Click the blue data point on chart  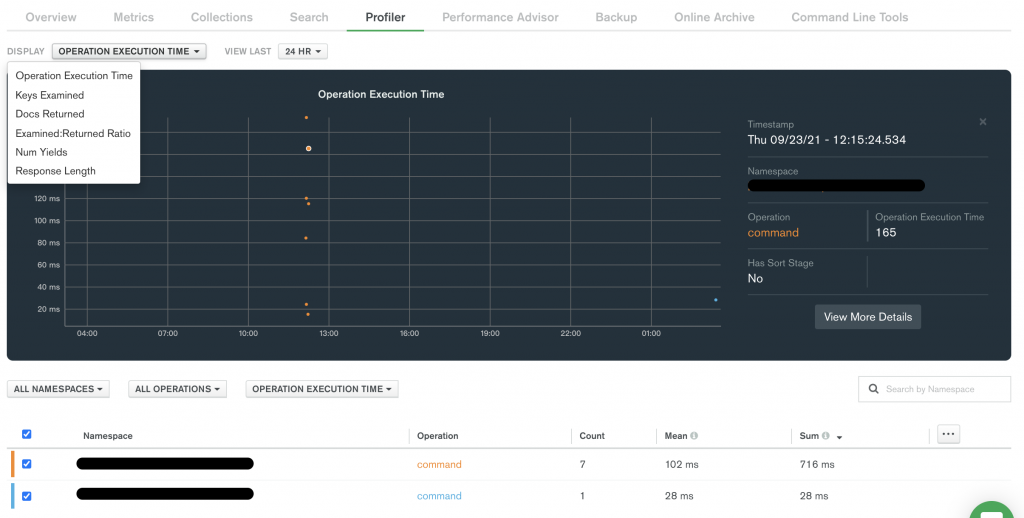point(716,300)
